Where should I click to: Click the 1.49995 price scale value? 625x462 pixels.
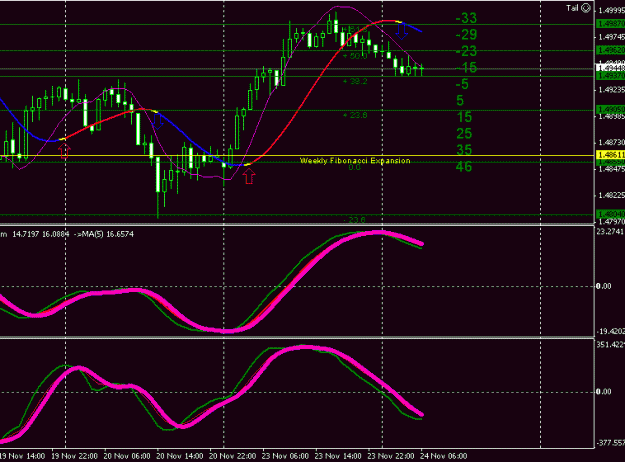[x=611, y=10]
